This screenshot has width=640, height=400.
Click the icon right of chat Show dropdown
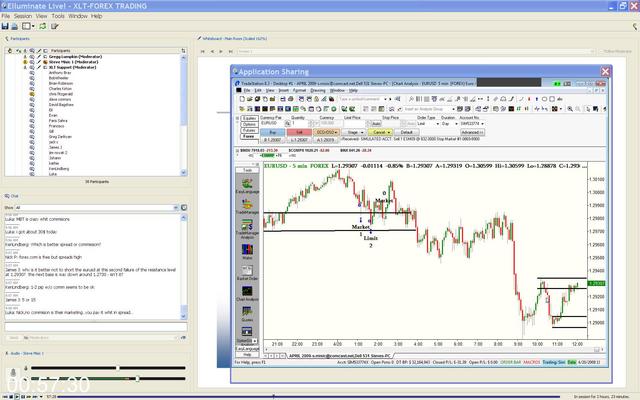click(184, 208)
